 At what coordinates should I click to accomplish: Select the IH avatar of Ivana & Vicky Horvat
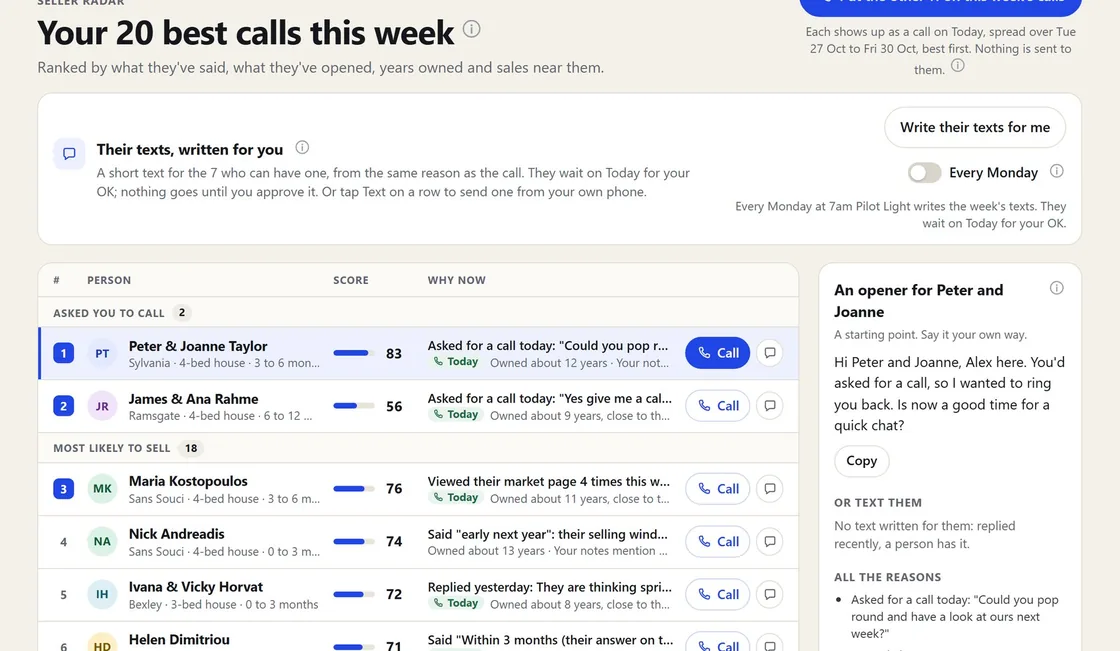[102, 595]
